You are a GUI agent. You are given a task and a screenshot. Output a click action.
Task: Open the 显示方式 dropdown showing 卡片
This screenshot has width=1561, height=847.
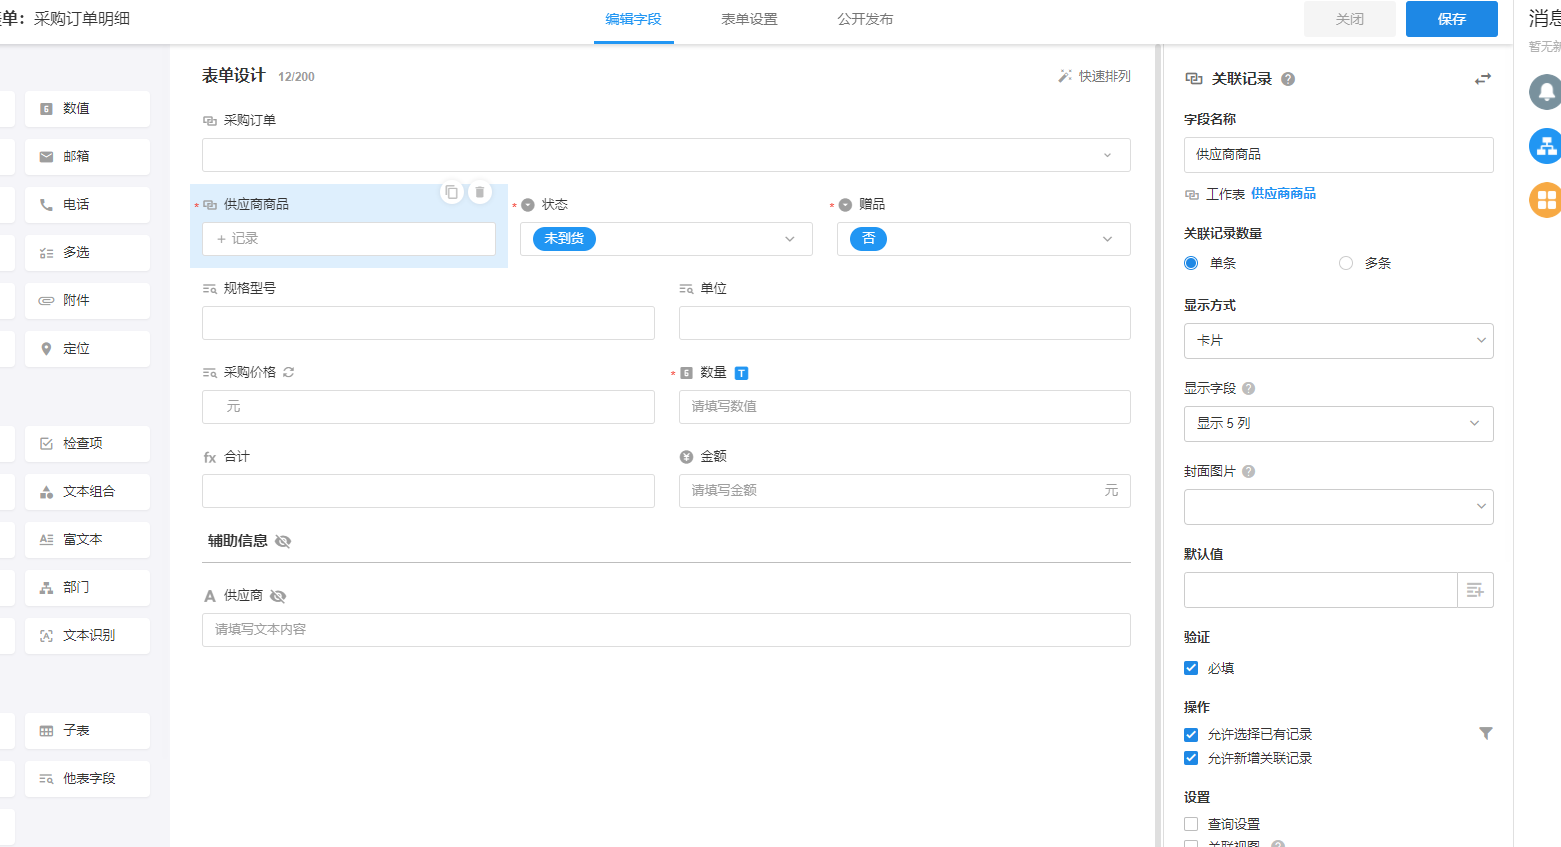(1338, 341)
